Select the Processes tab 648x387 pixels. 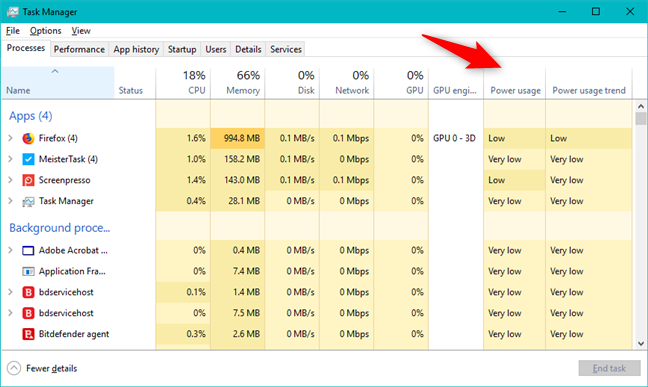26,48
